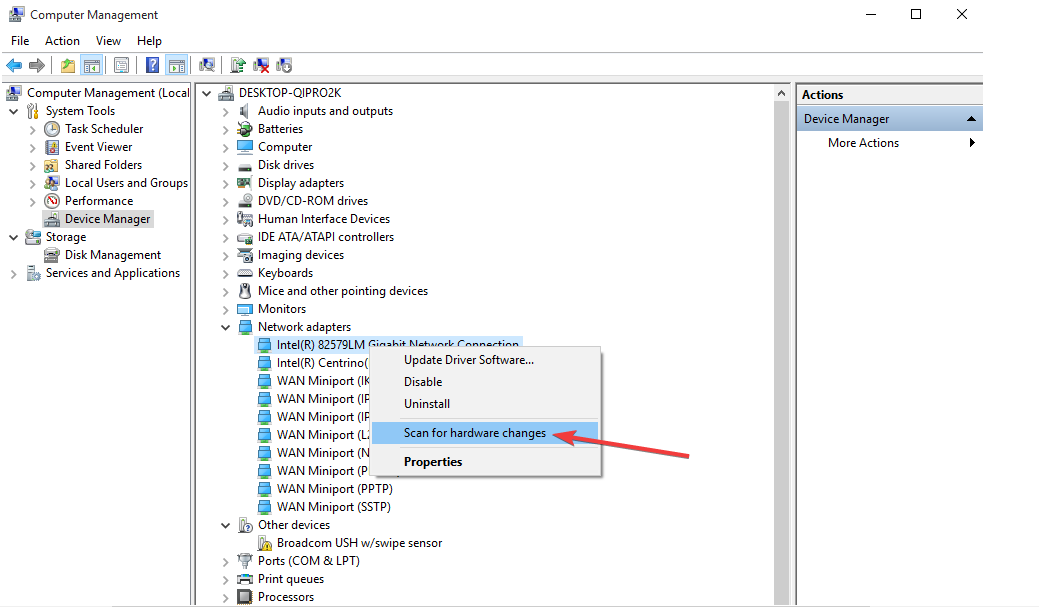Click the Up one level folder icon

pos(67,66)
